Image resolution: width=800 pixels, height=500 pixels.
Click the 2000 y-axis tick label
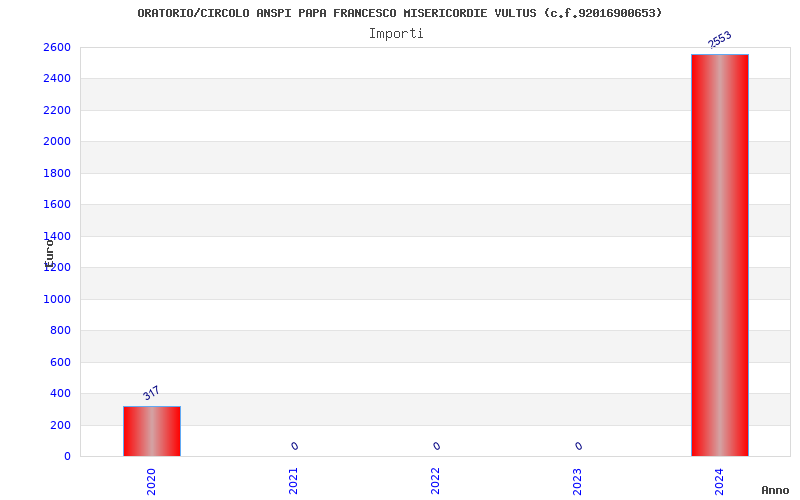coord(57,141)
